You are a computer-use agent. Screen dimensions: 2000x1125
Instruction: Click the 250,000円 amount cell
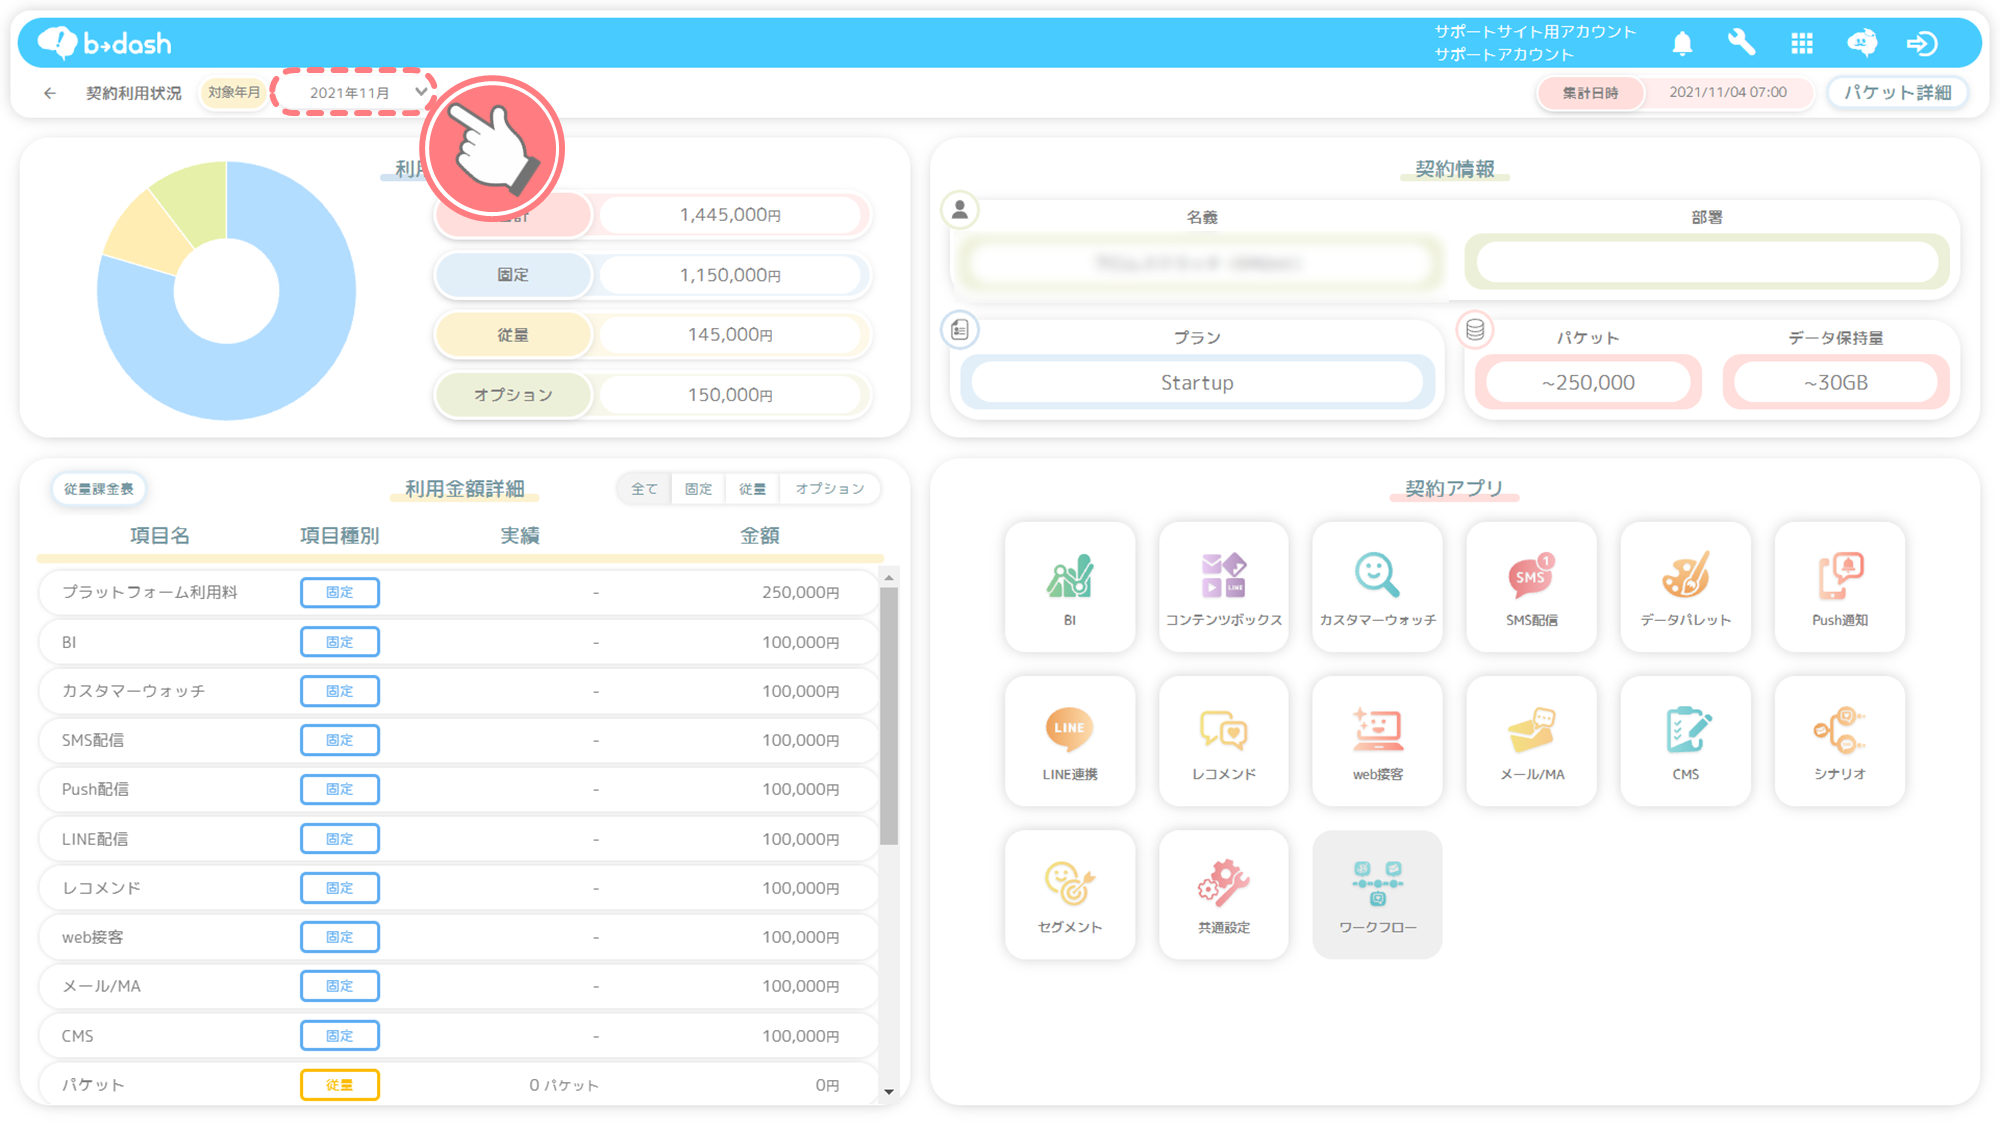pos(800,592)
